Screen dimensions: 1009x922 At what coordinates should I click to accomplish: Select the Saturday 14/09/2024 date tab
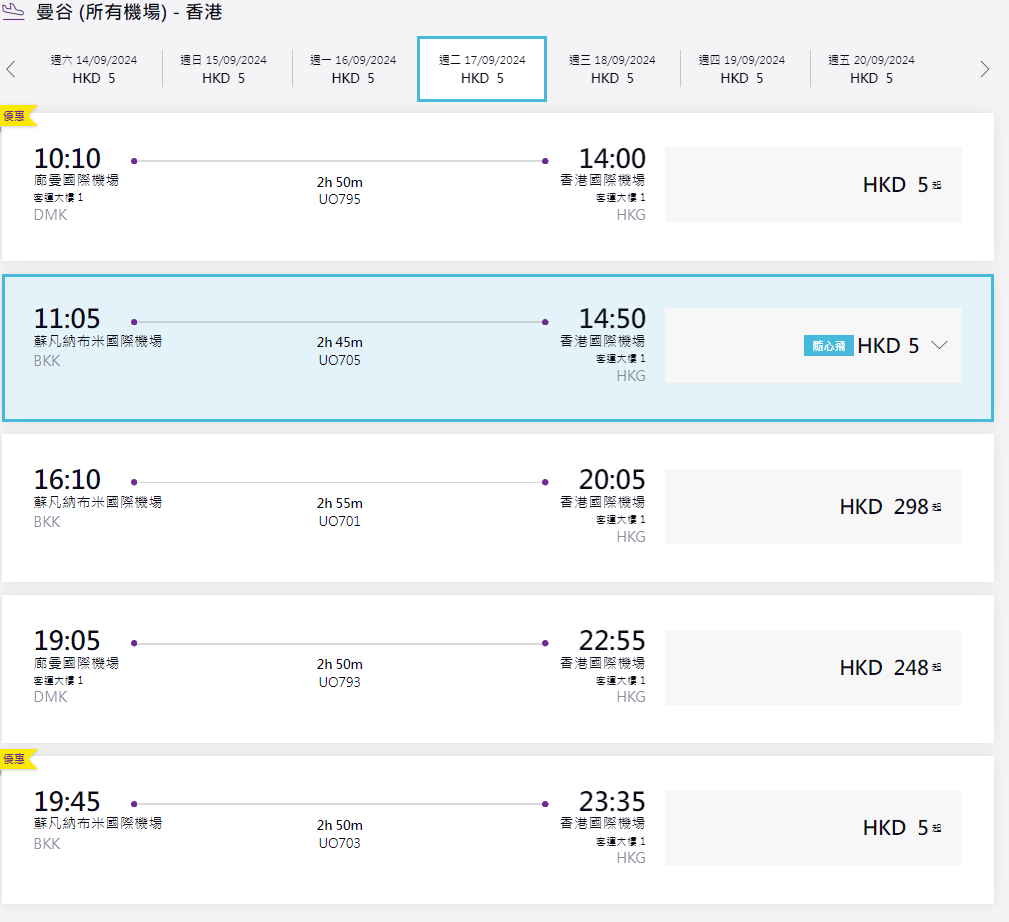pyautogui.click(x=94, y=69)
